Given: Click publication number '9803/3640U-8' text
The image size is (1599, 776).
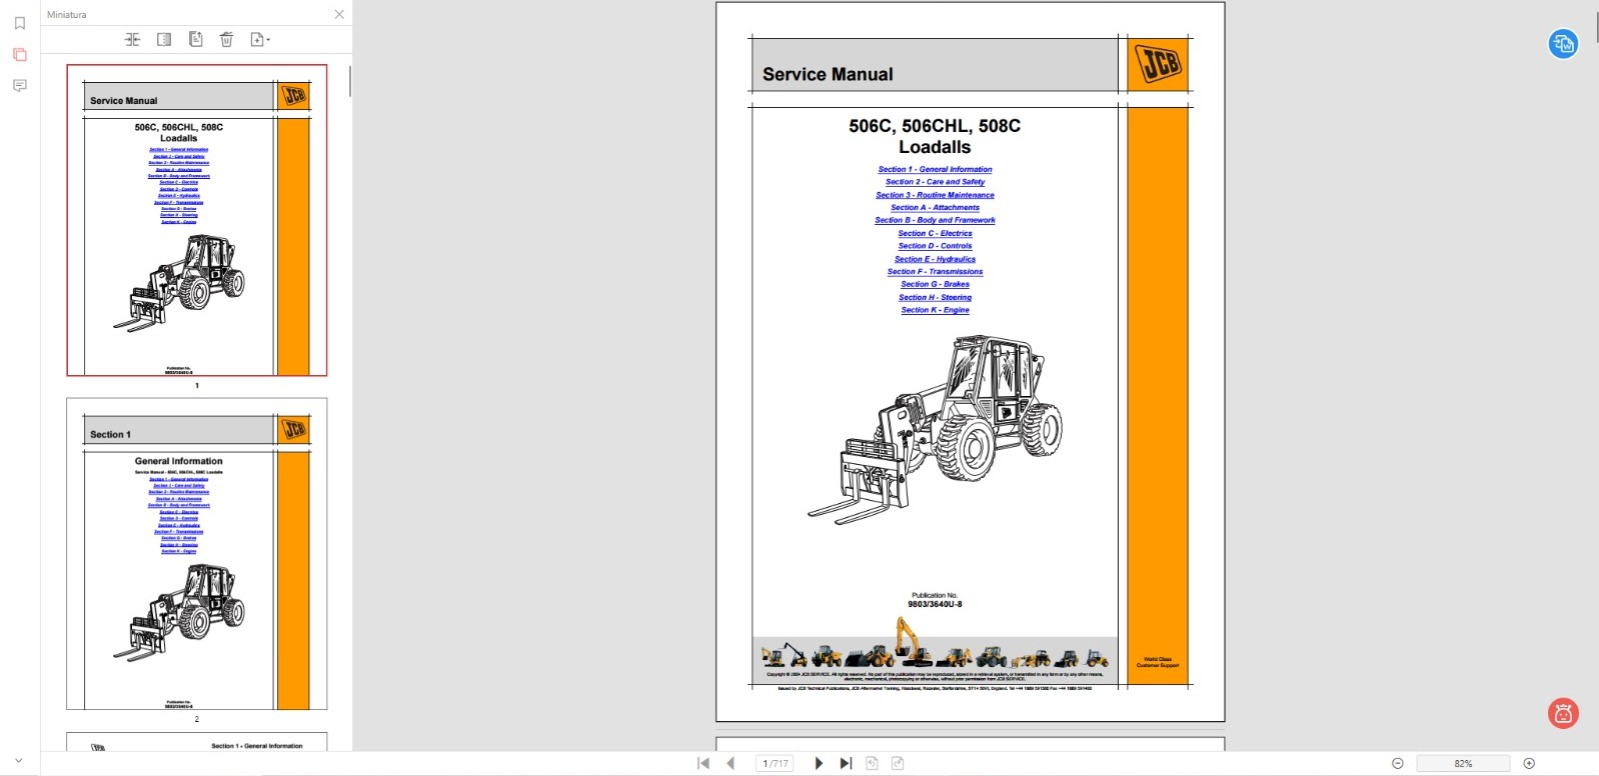Looking at the screenshot, I should pyautogui.click(x=935, y=604).
